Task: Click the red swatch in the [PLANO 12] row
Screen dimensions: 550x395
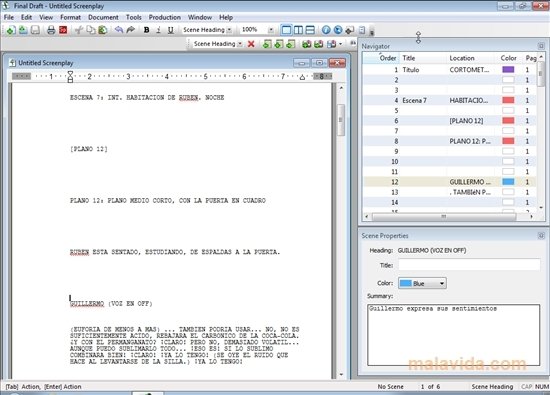Action: pyautogui.click(x=508, y=121)
